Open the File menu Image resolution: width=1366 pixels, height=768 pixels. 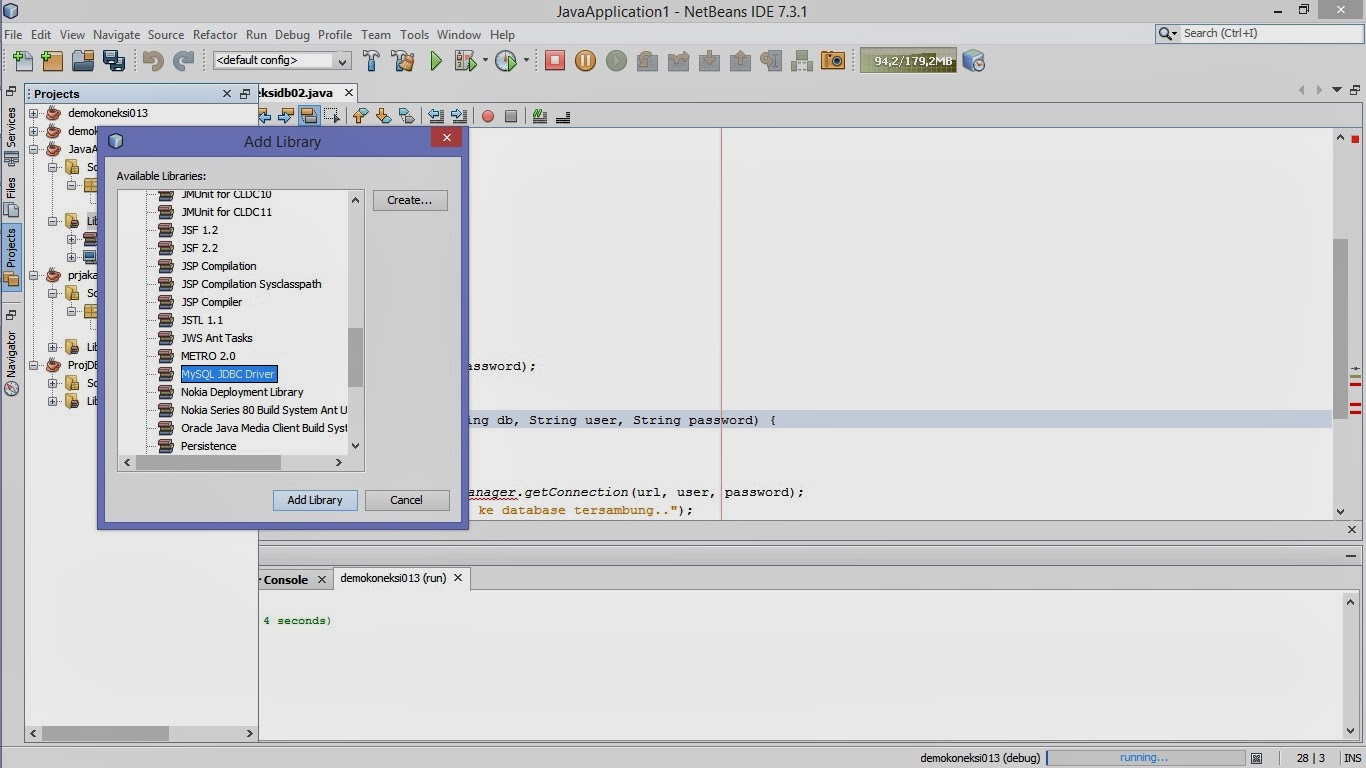pyautogui.click(x=13, y=34)
